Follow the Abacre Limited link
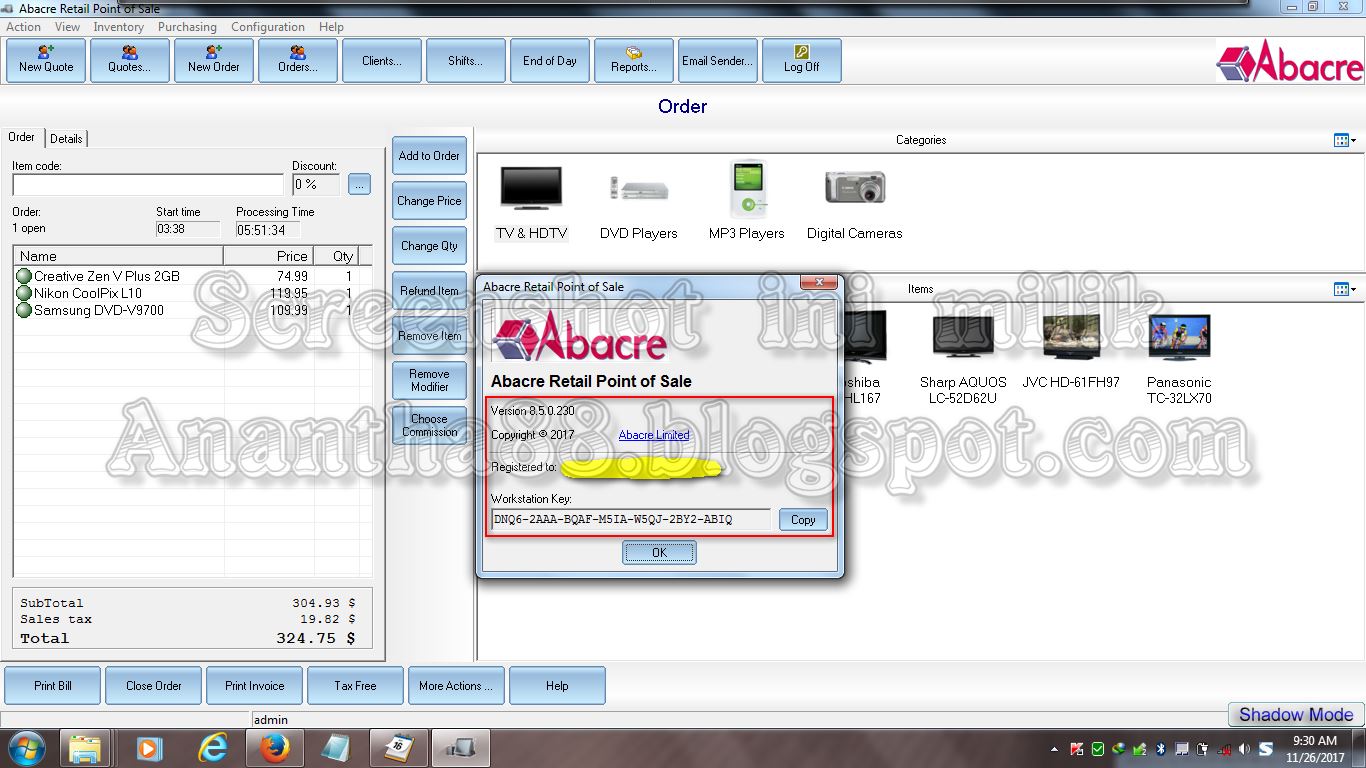 [x=654, y=435]
